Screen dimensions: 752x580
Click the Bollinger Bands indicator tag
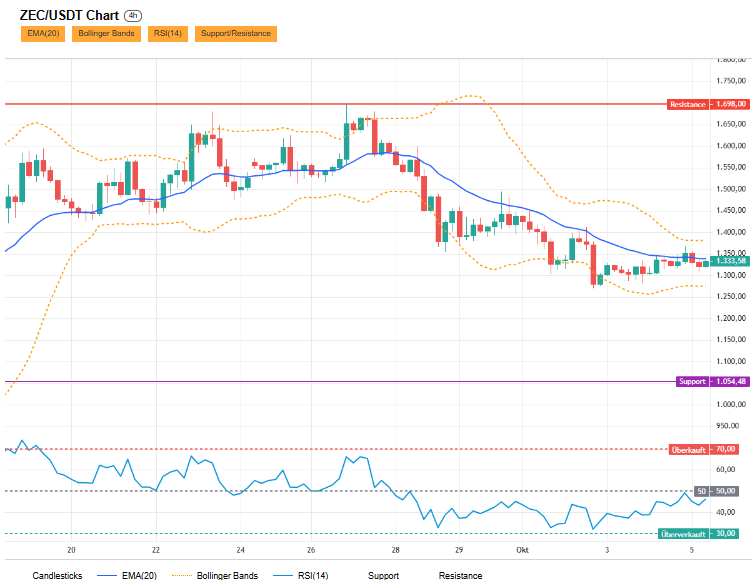tap(106, 34)
